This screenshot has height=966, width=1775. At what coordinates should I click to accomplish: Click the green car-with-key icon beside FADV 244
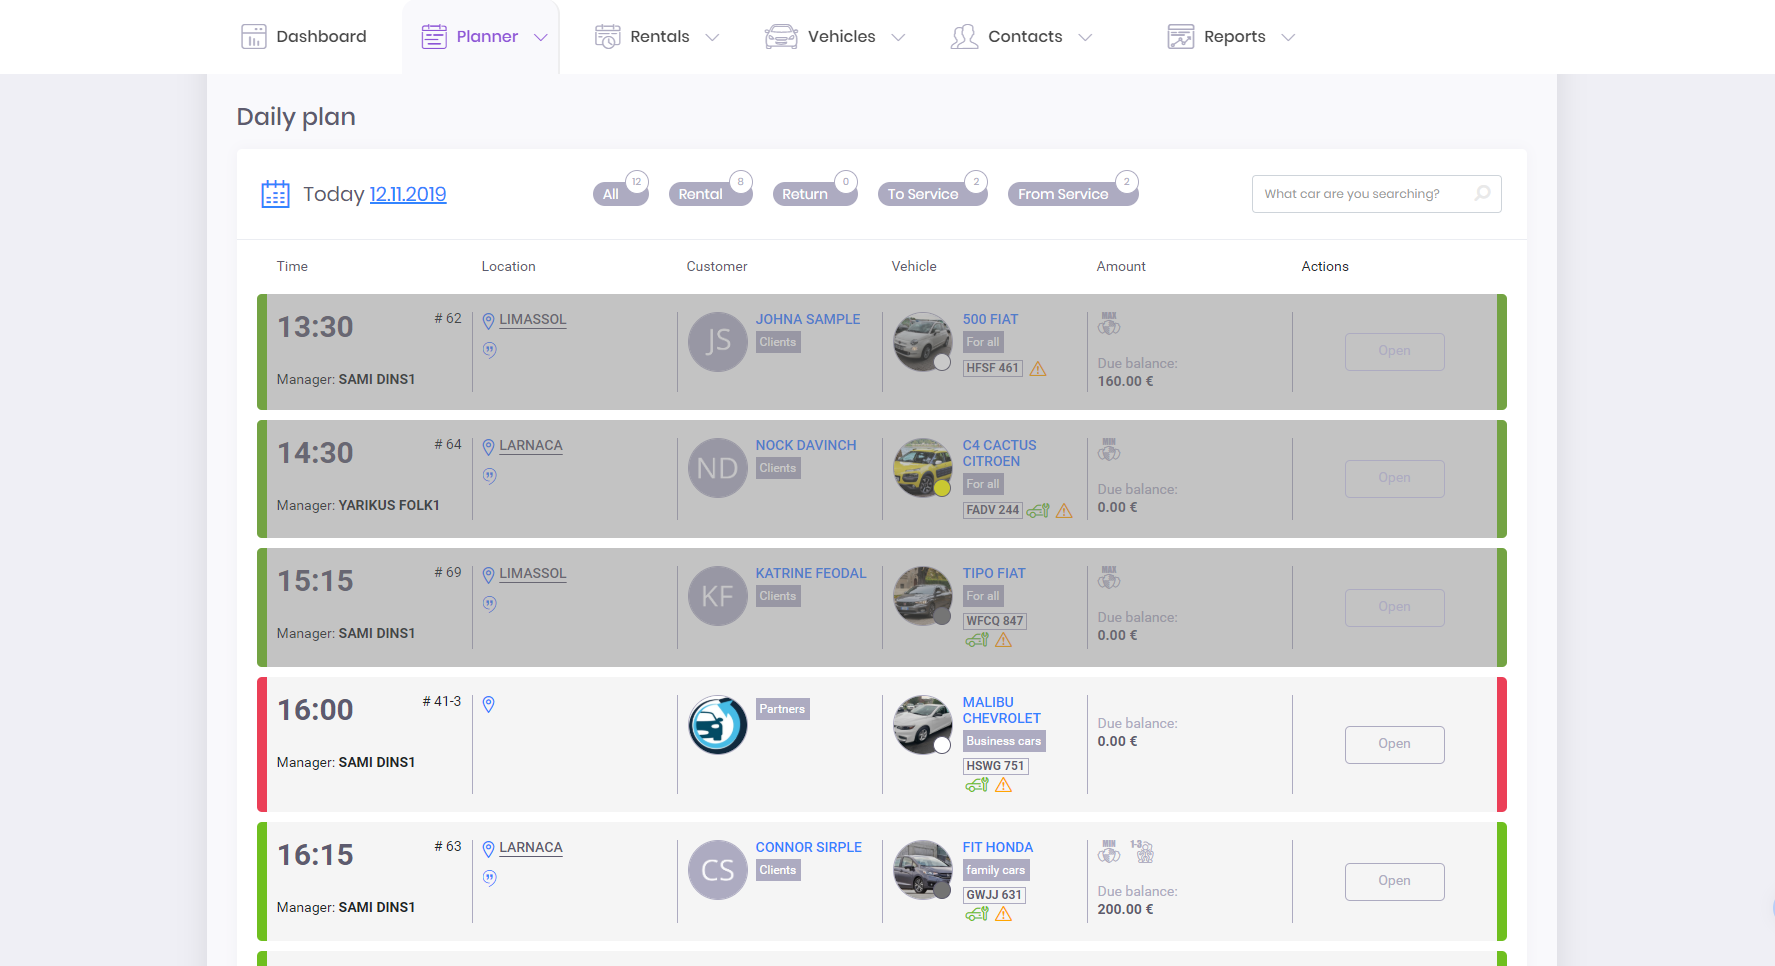point(1037,510)
